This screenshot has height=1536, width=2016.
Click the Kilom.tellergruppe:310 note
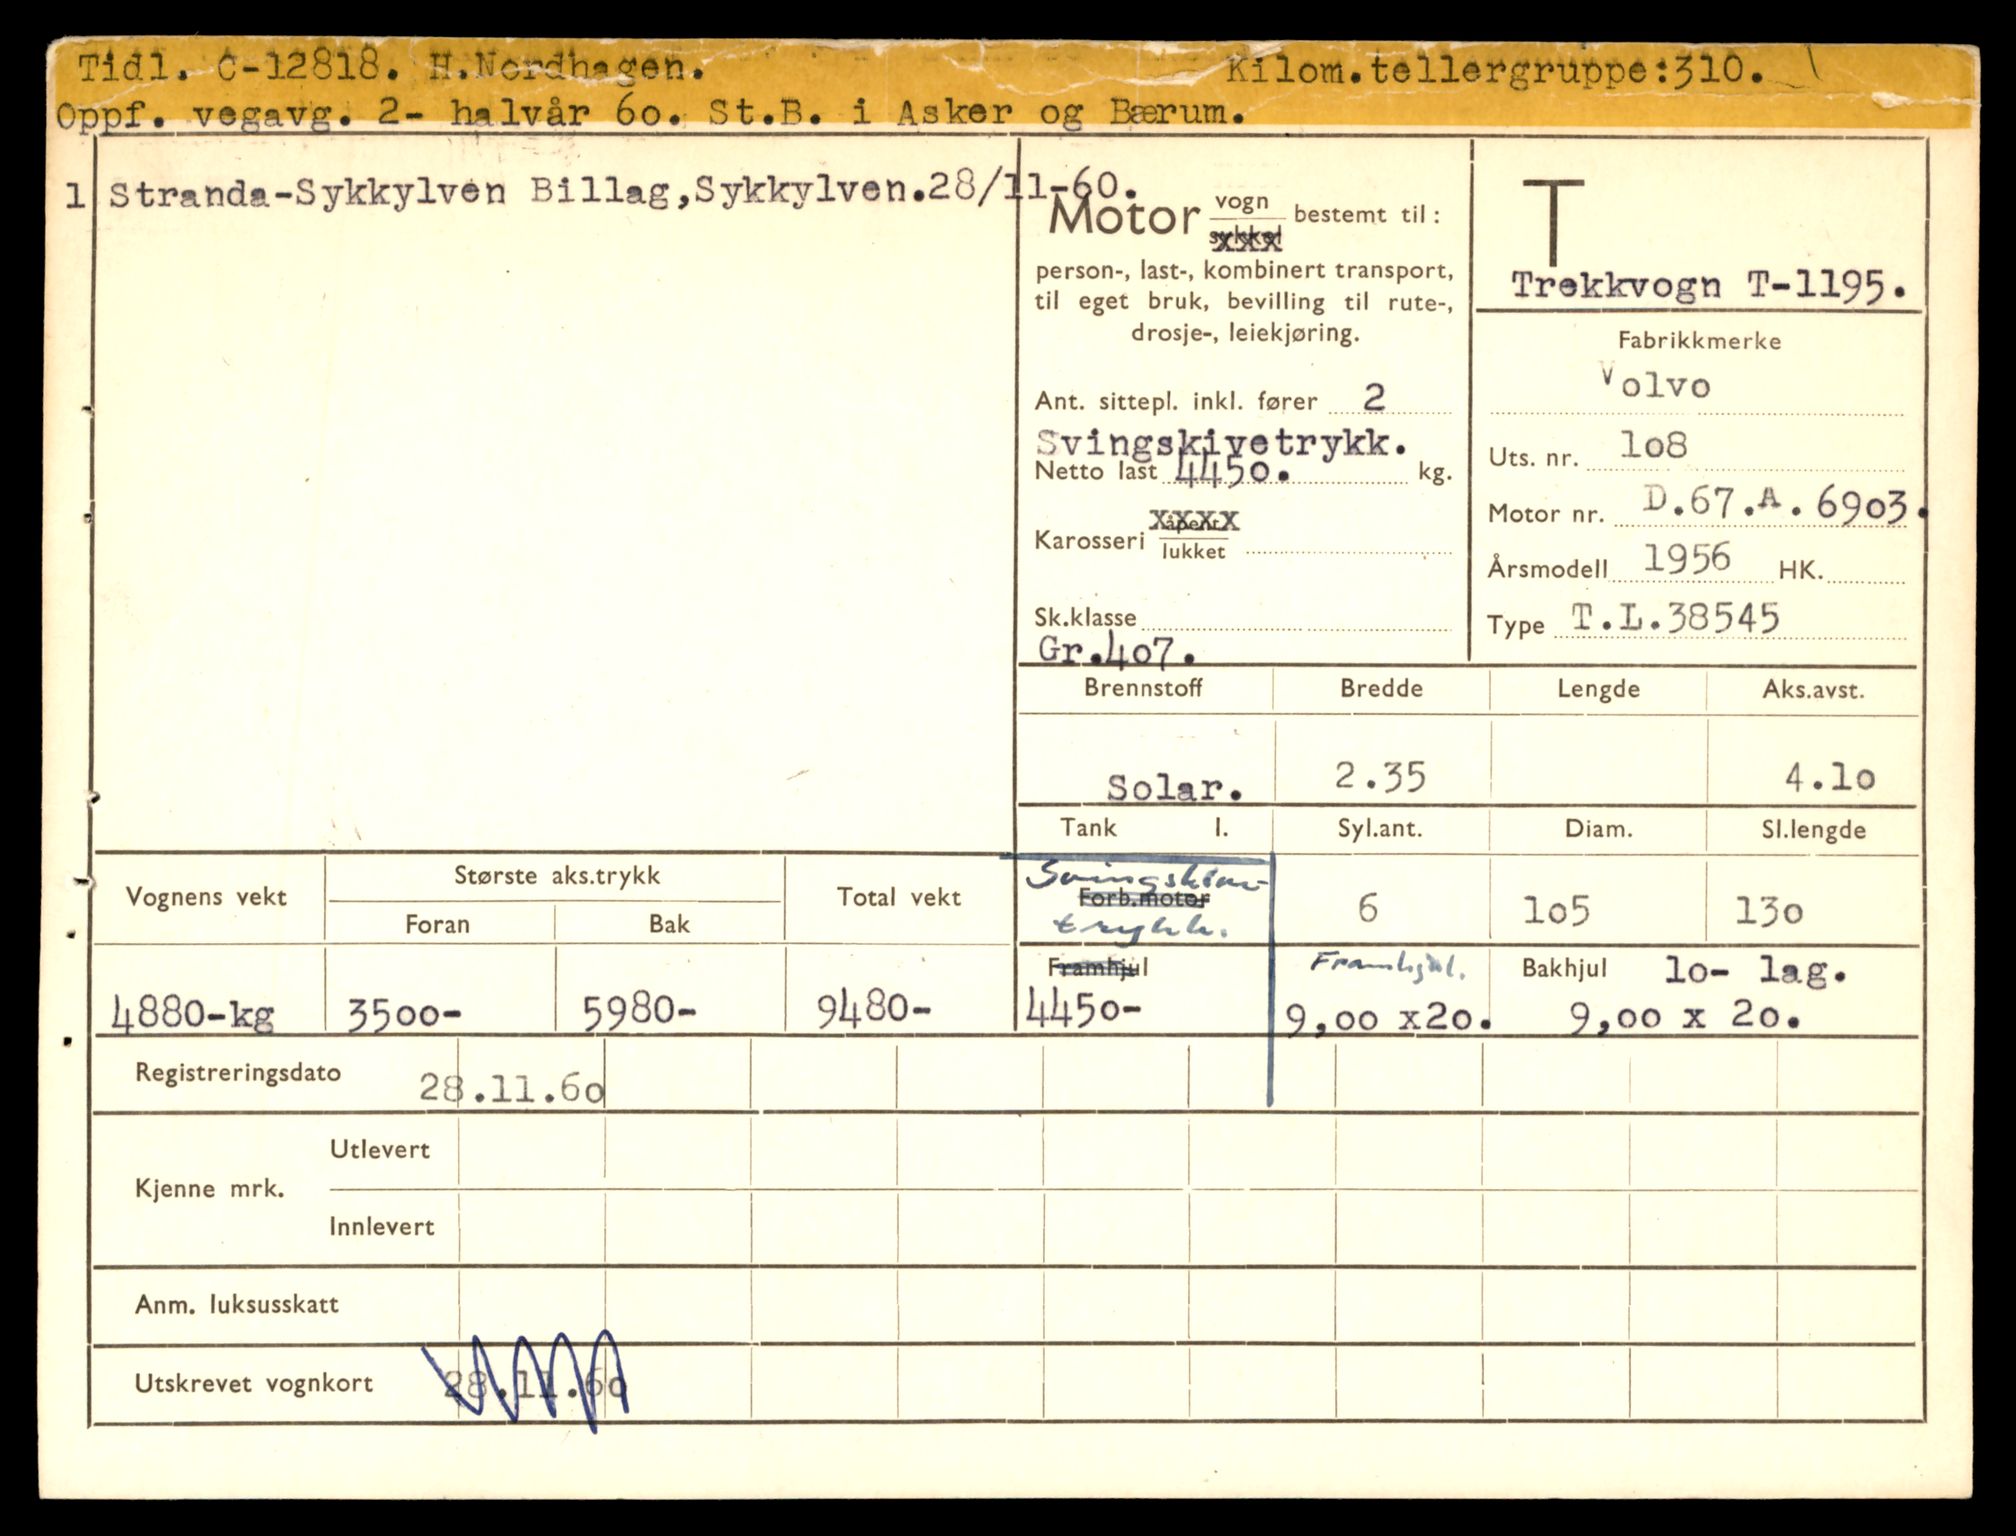pos(1494,70)
